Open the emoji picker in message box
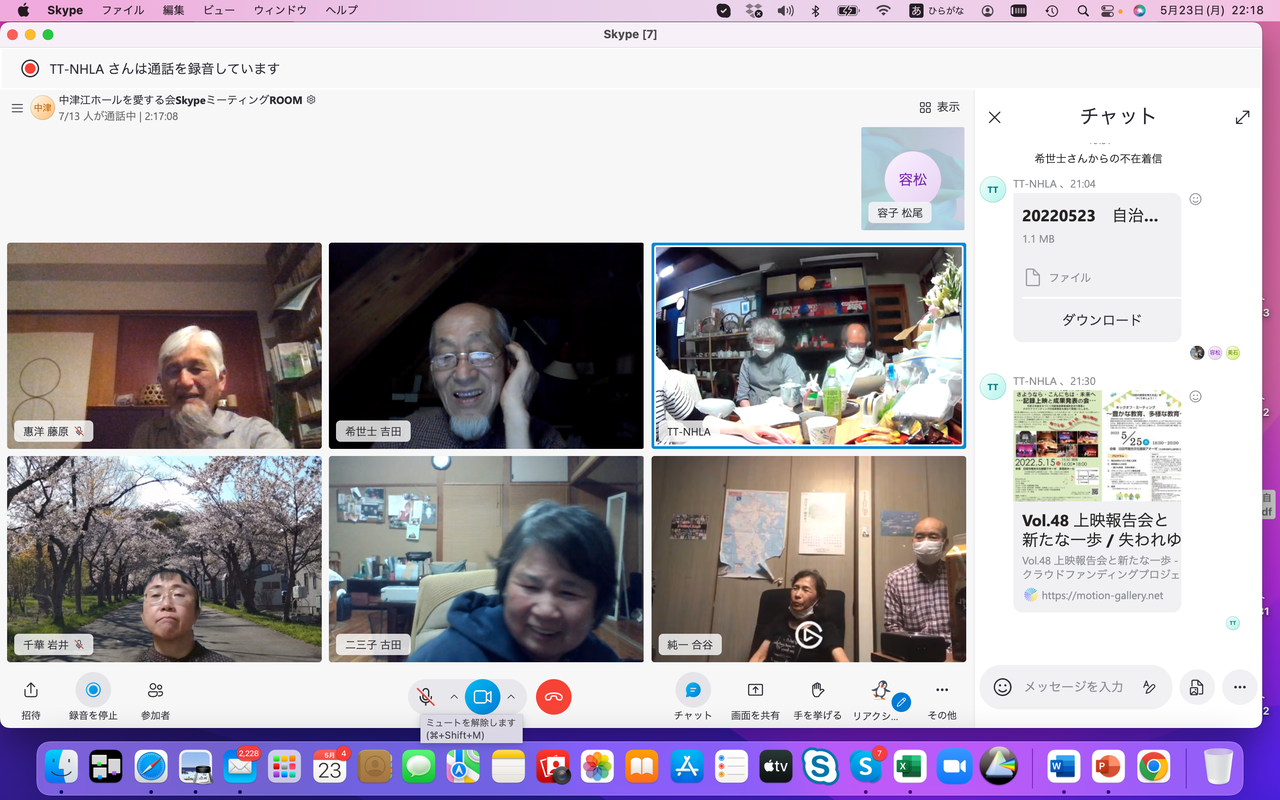 (1002, 687)
